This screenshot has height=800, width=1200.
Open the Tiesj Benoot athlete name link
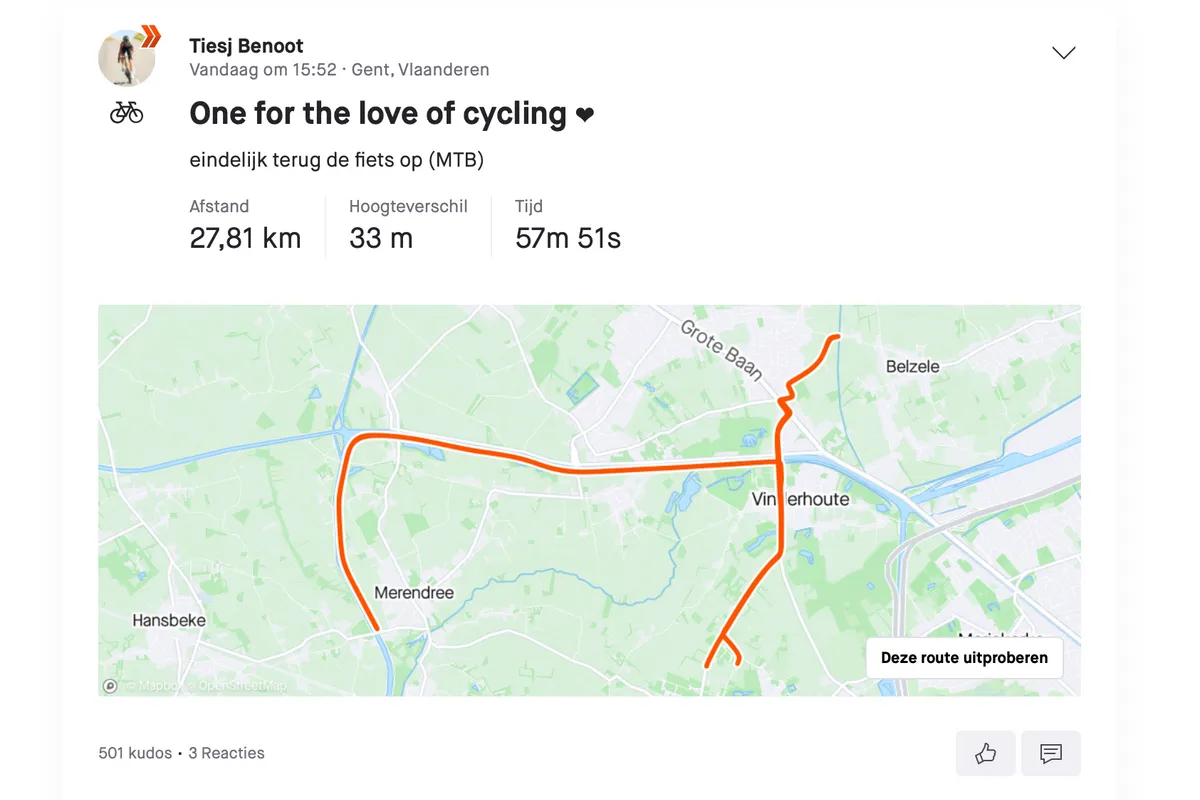pyautogui.click(x=246, y=46)
